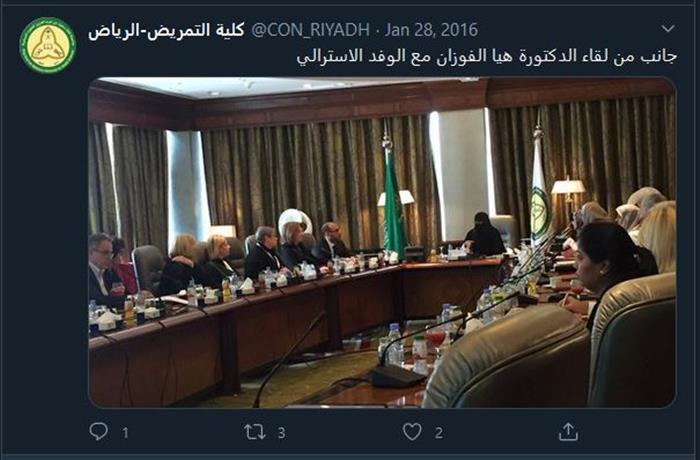Click the empty tweet area beside share icon
This screenshot has width=700, height=460.
pos(634,431)
